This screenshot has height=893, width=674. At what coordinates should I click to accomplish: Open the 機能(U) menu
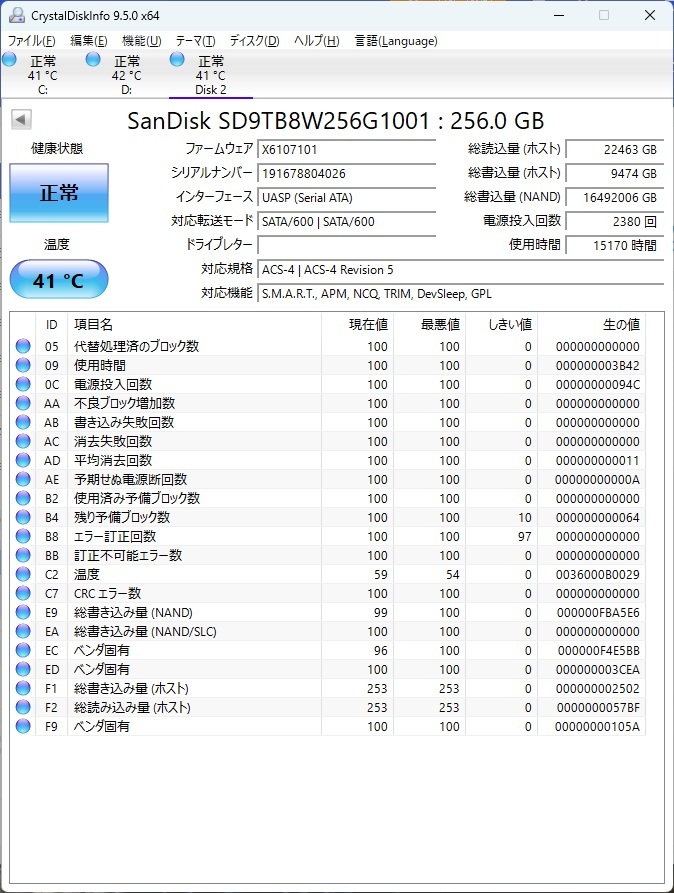click(142, 41)
